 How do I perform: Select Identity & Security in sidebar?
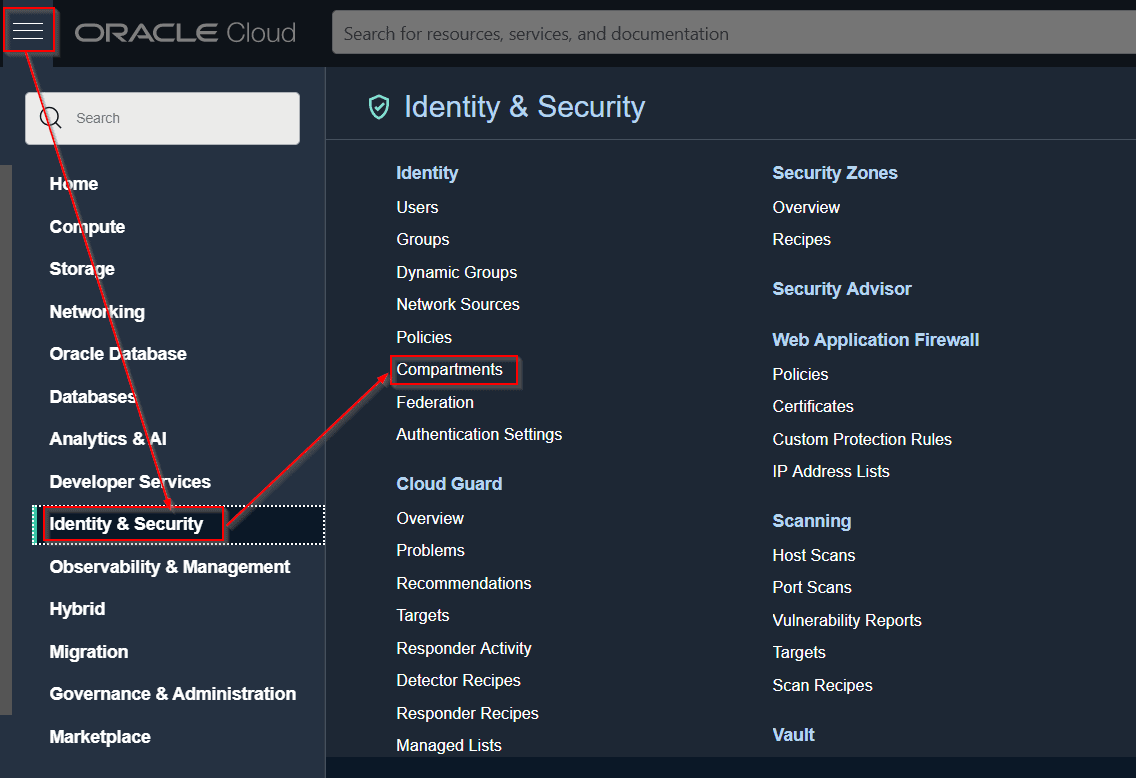coord(127,524)
